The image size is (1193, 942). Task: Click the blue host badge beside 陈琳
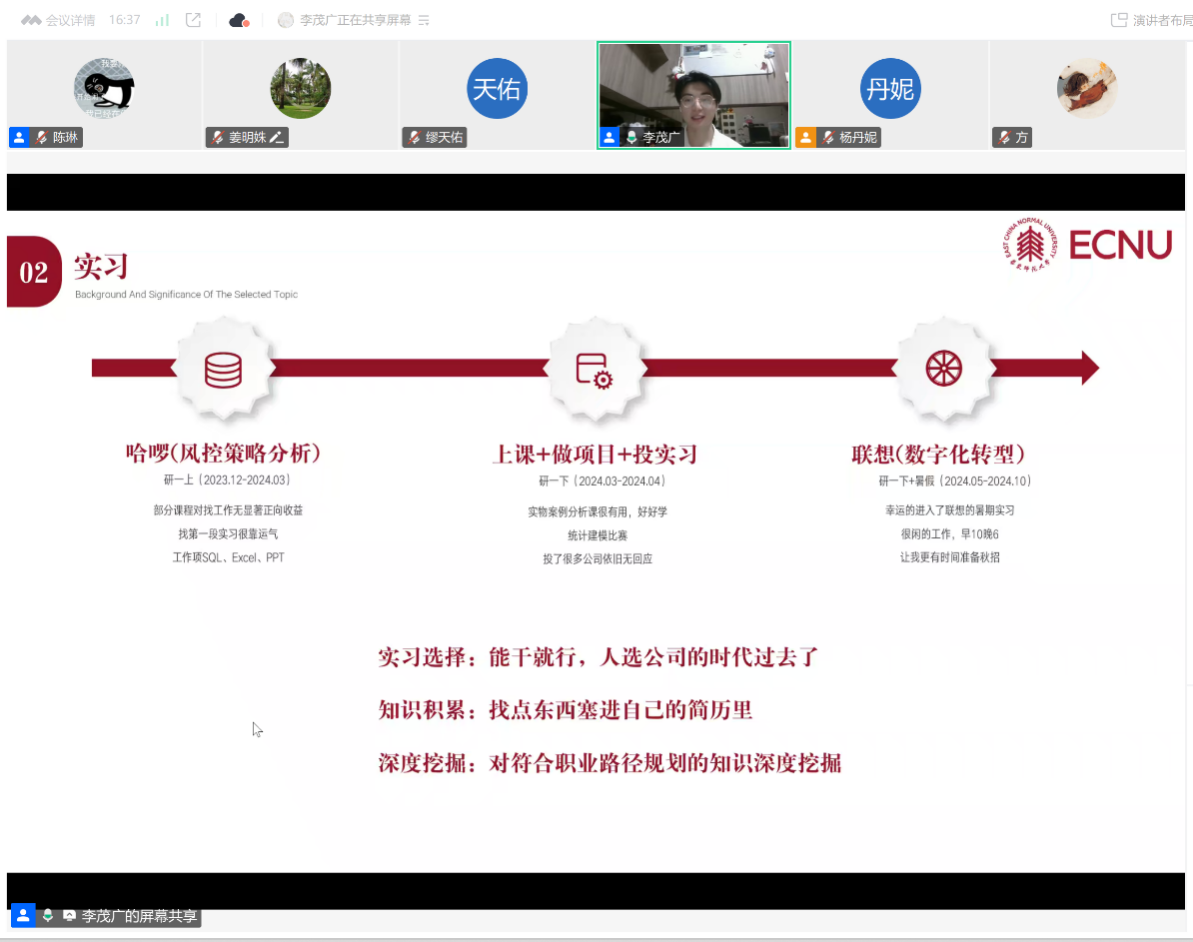click(x=19, y=137)
